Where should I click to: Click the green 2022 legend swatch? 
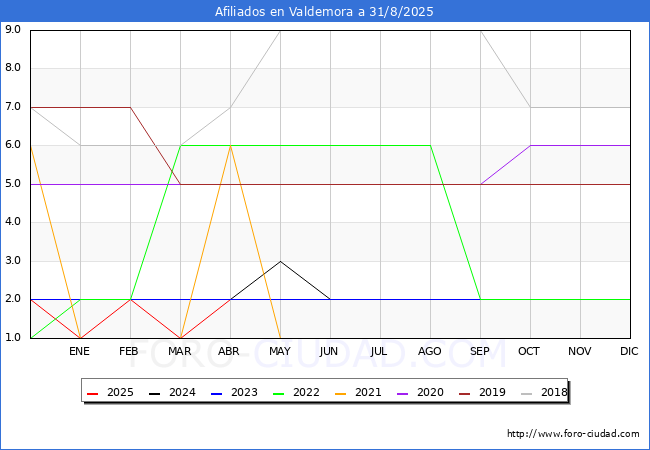[279, 393]
